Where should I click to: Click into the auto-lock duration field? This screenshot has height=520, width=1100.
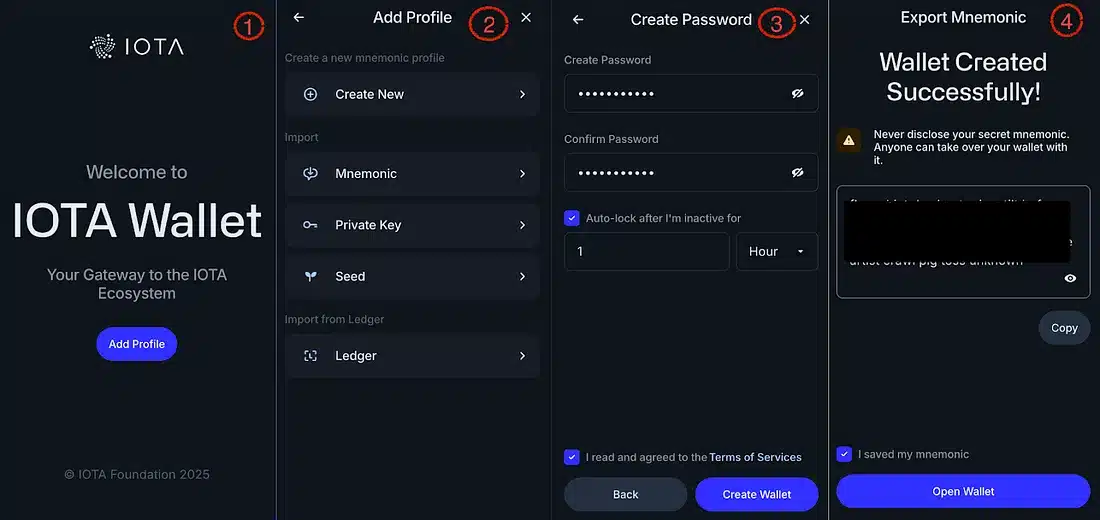coord(647,251)
